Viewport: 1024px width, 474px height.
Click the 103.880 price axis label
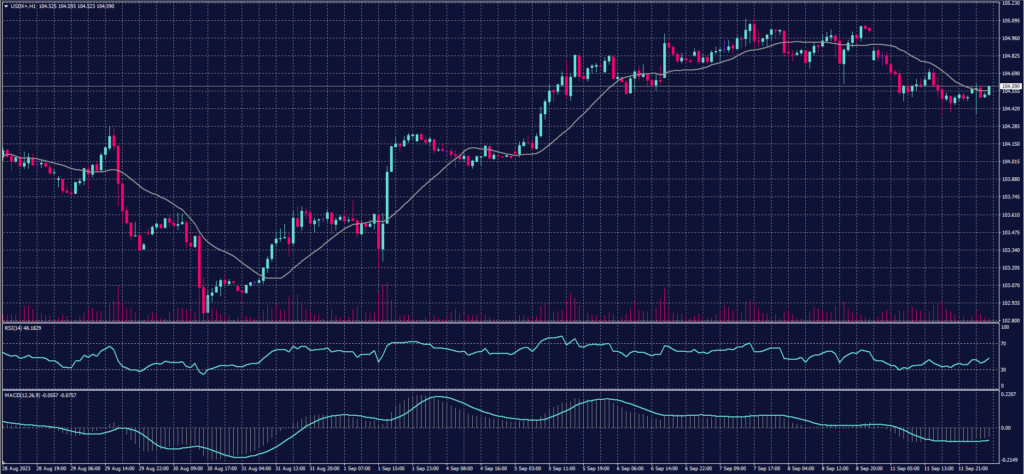pos(1010,180)
